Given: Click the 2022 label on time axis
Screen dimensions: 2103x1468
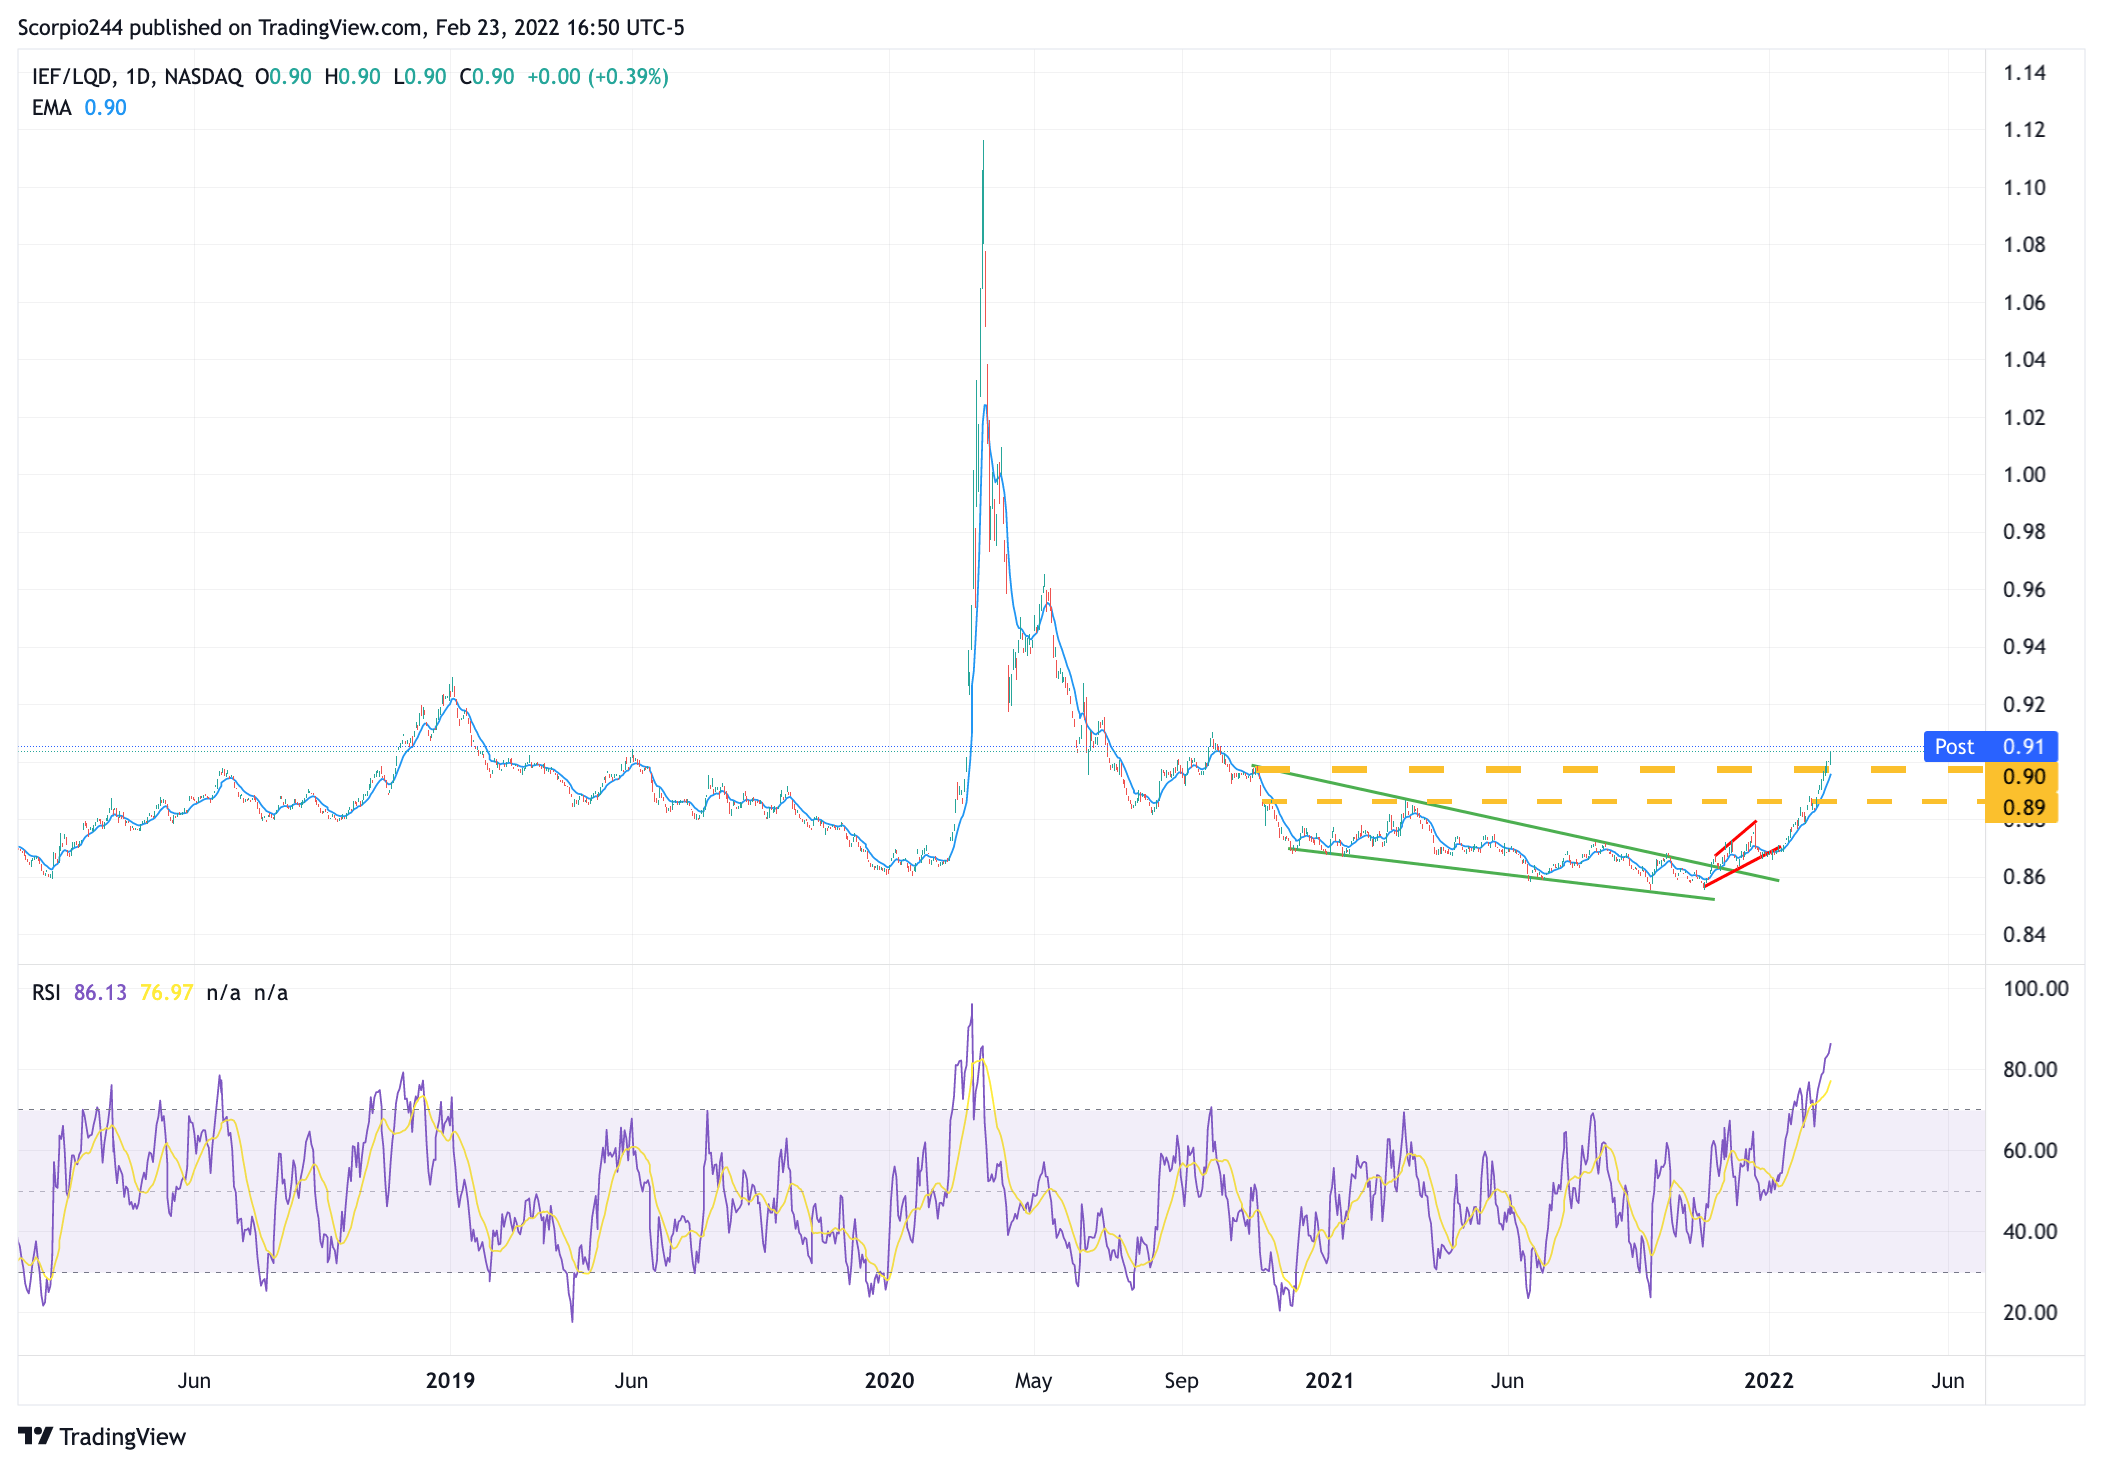Looking at the screenshot, I should [1768, 1380].
